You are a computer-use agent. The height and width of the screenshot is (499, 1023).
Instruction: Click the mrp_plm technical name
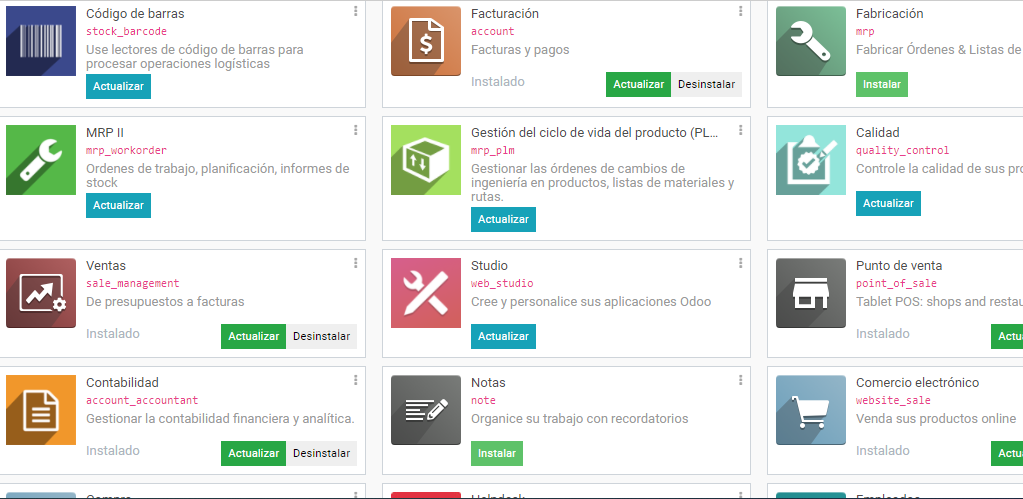pos(493,150)
